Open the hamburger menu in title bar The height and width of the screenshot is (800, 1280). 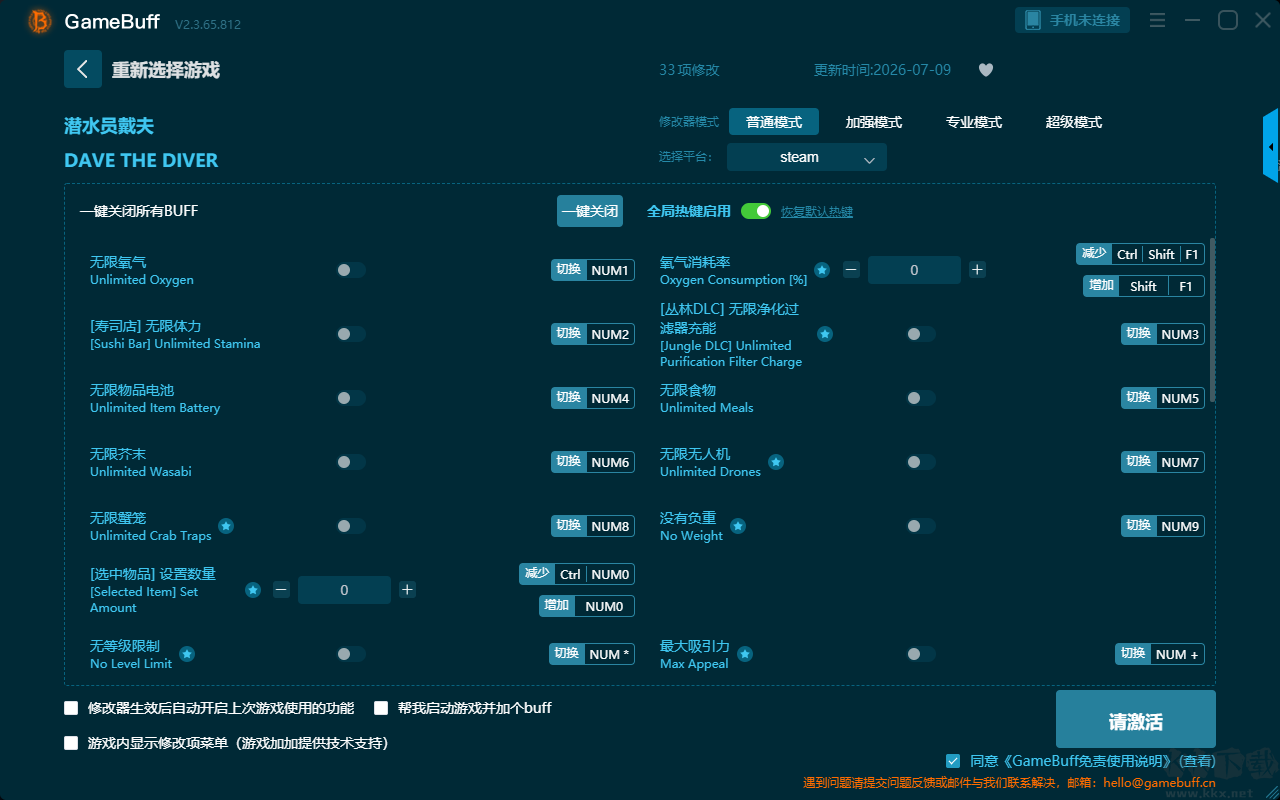tap(1157, 20)
